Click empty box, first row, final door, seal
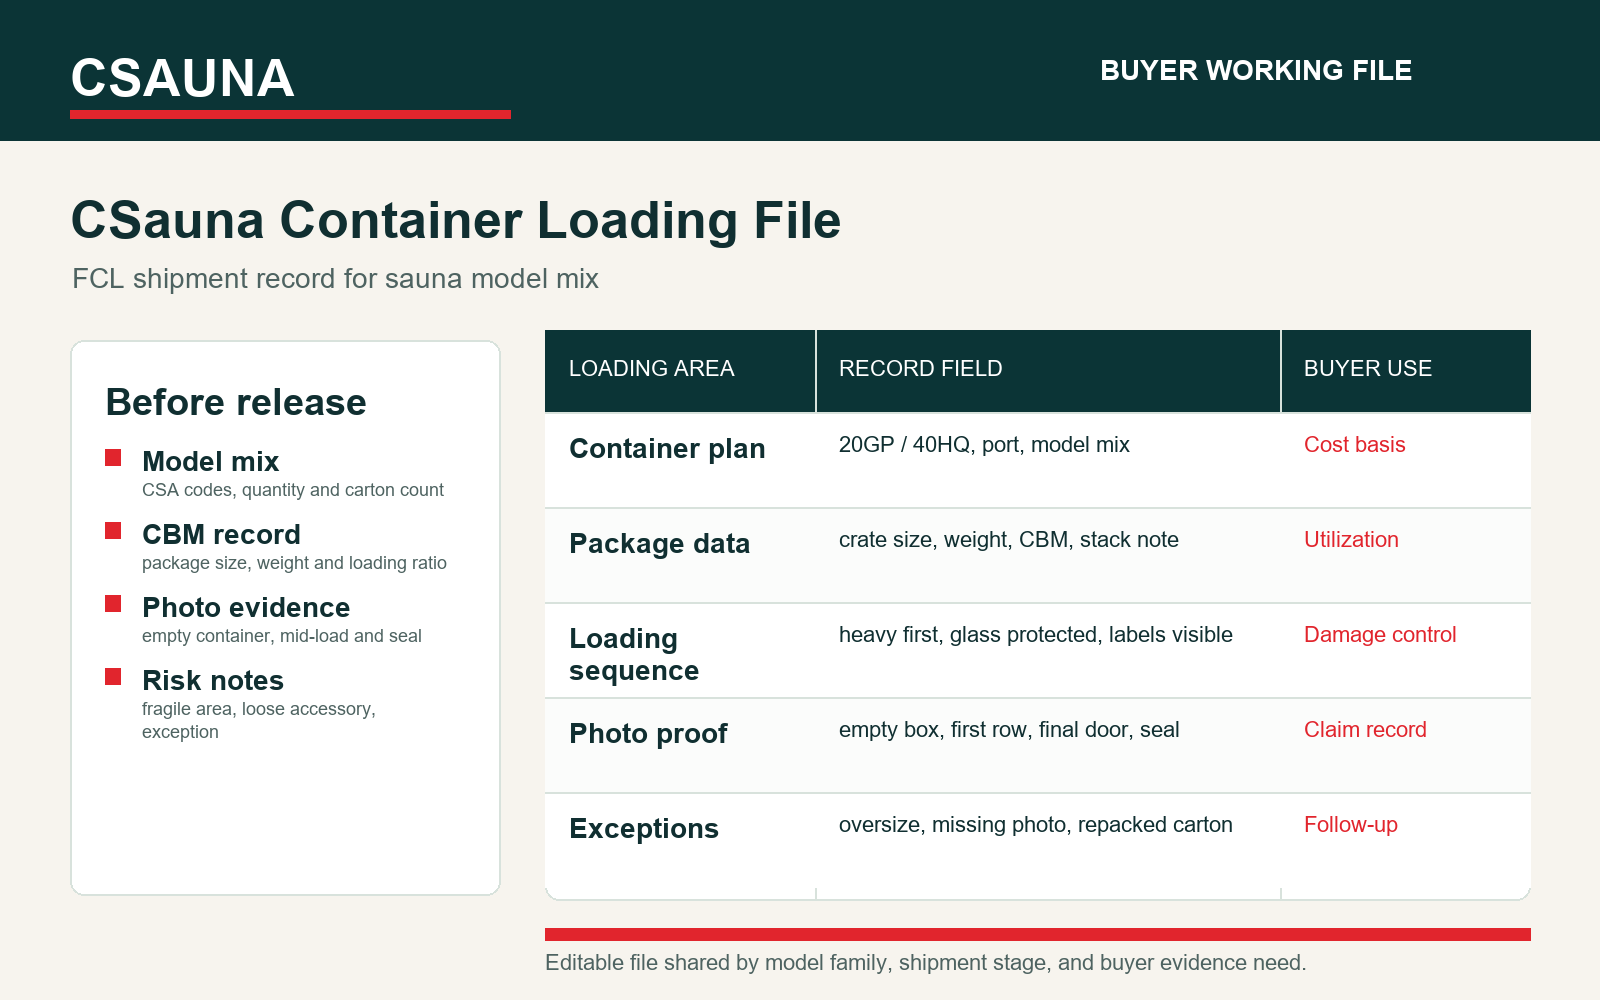 1009,730
